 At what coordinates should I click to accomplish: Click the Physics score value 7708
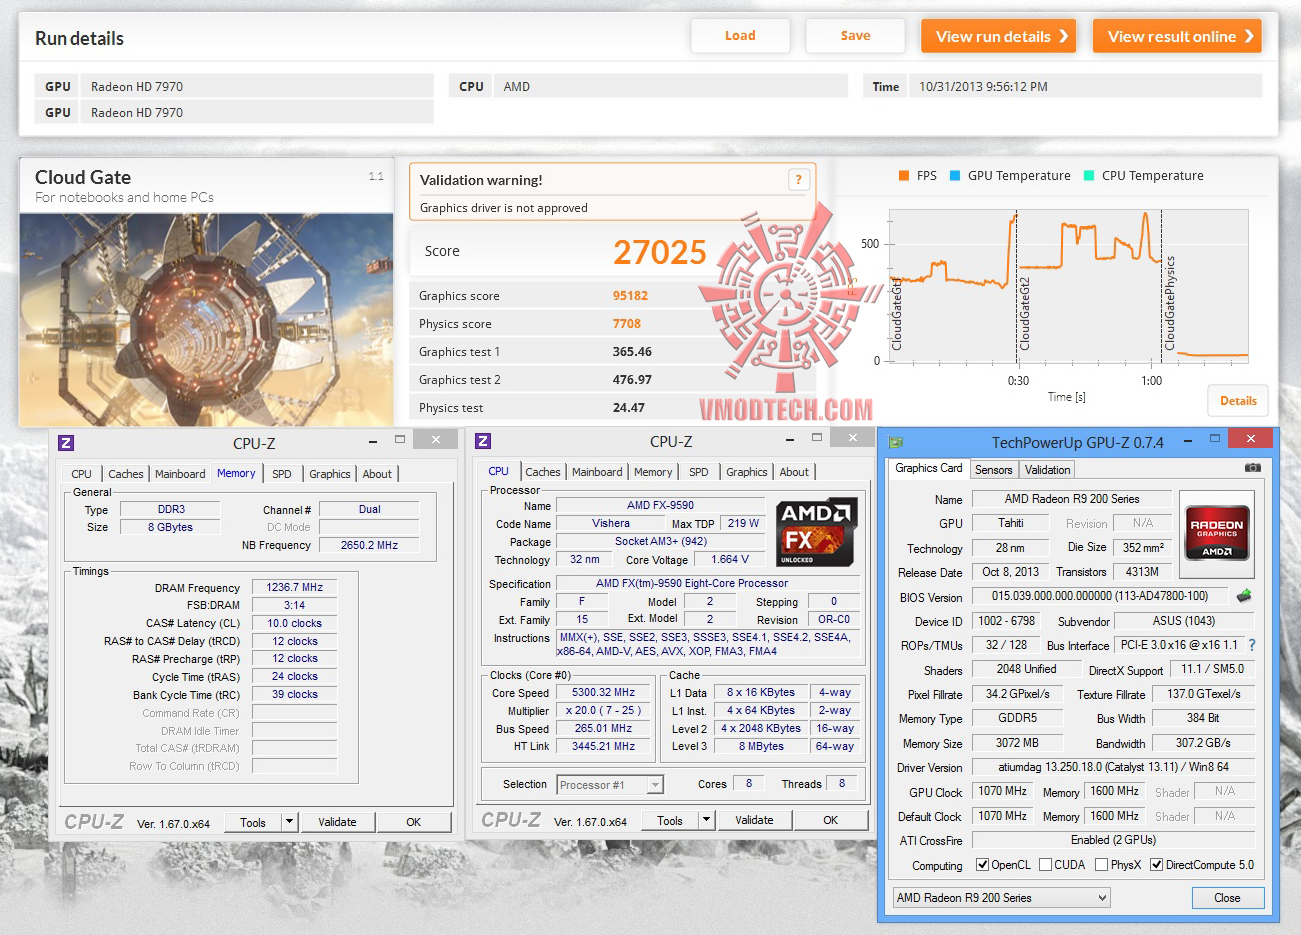[x=627, y=324]
